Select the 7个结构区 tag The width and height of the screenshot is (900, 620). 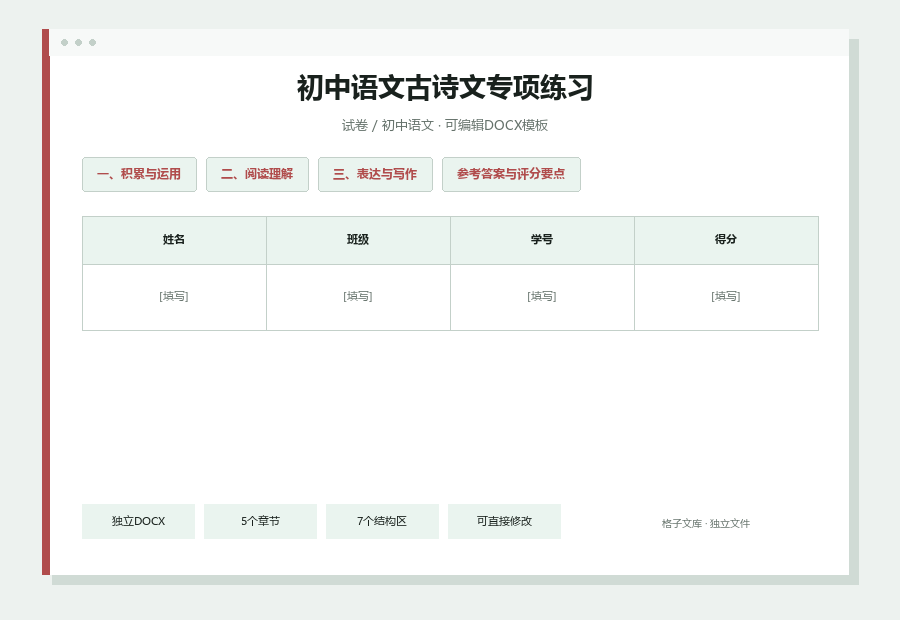(x=382, y=521)
